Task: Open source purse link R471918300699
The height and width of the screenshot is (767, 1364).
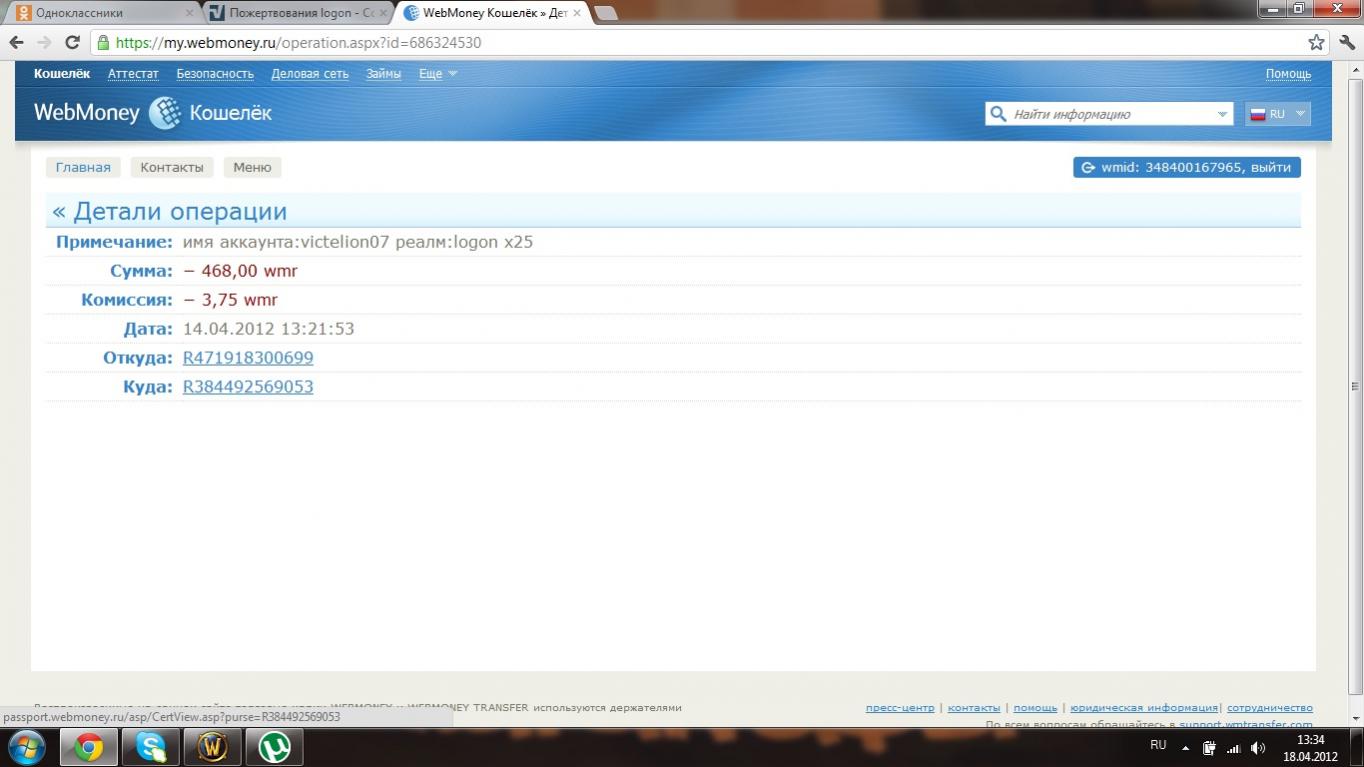Action: pyautogui.click(x=248, y=358)
